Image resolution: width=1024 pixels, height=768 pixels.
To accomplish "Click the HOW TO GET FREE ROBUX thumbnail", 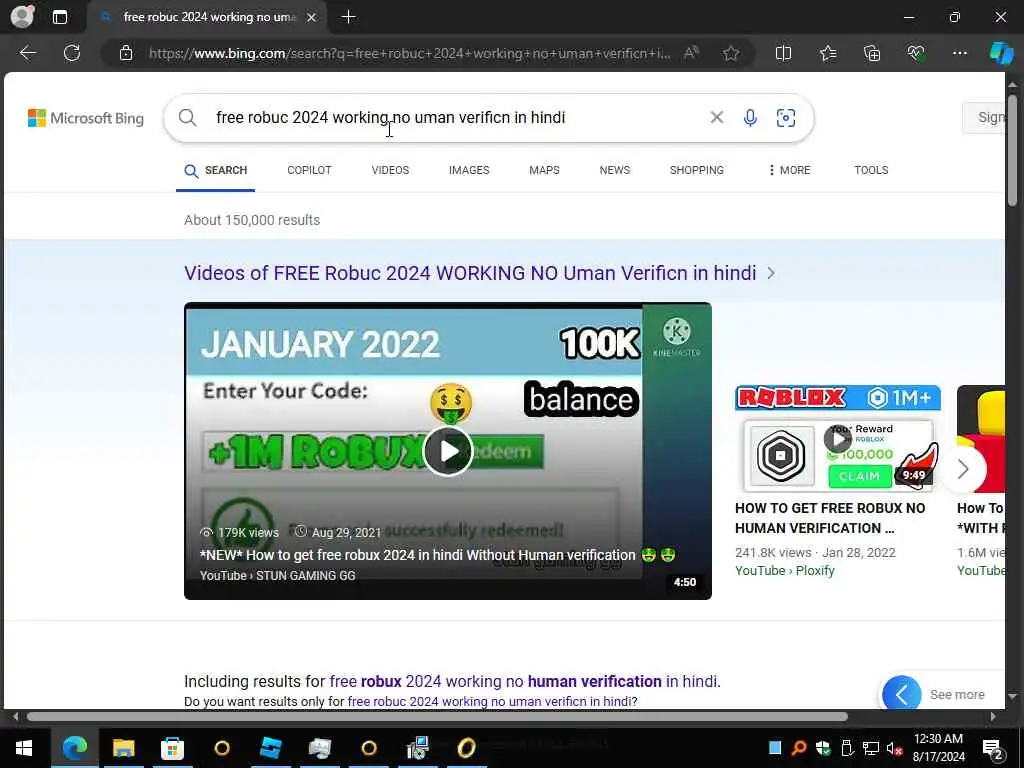I will (837, 439).
